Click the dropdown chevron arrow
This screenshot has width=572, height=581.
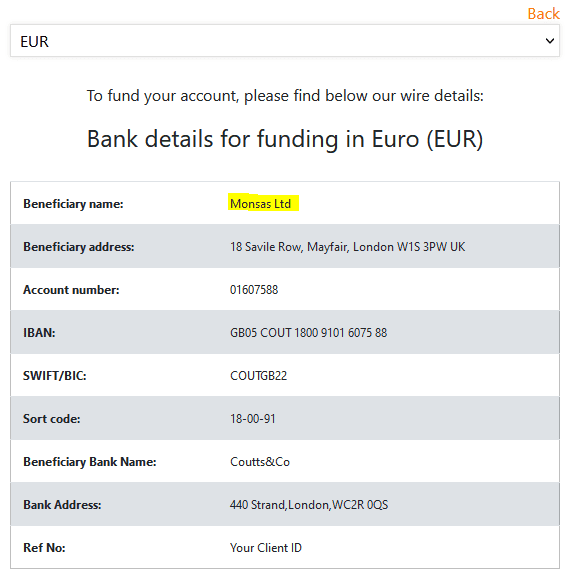pyautogui.click(x=550, y=41)
